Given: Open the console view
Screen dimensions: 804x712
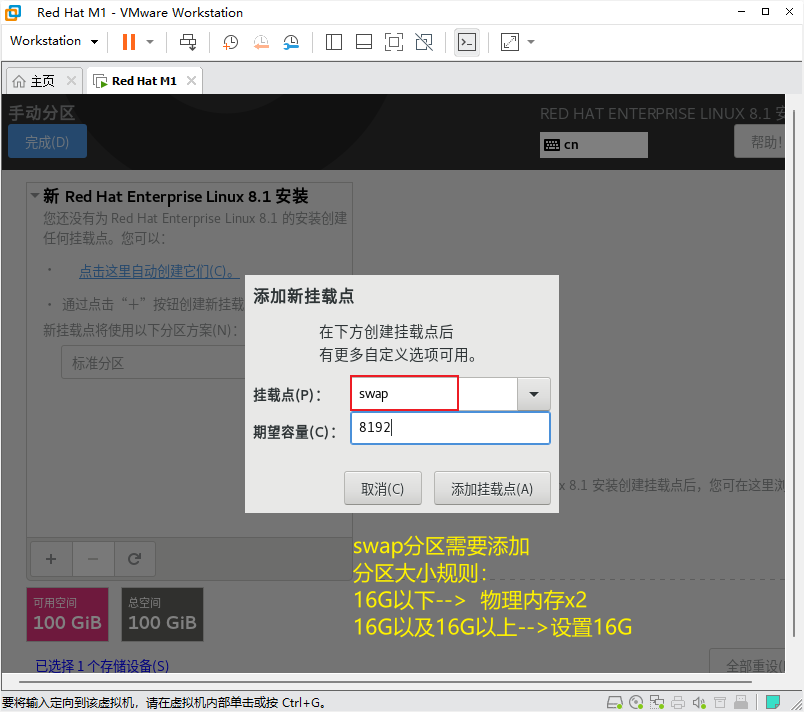Looking at the screenshot, I should click(467, 42).
